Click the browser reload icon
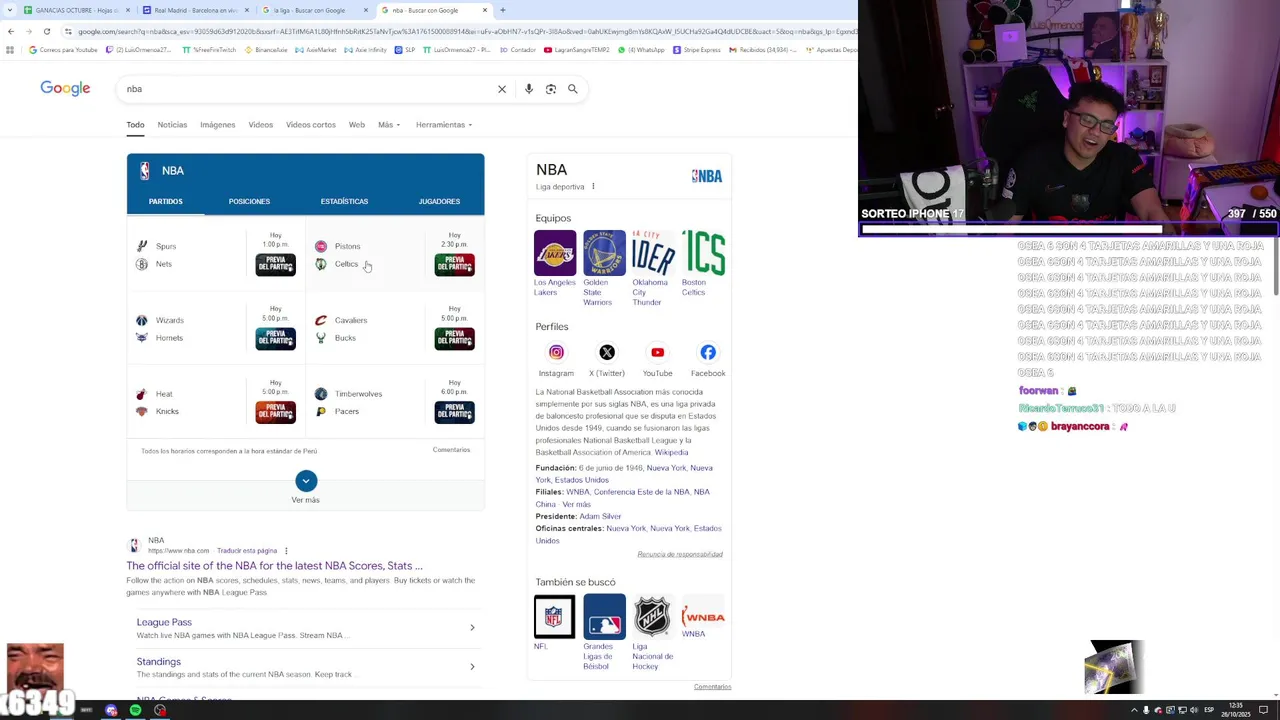Image resolution: width=1280 pixels, height=720 pixels. [46, 31]
